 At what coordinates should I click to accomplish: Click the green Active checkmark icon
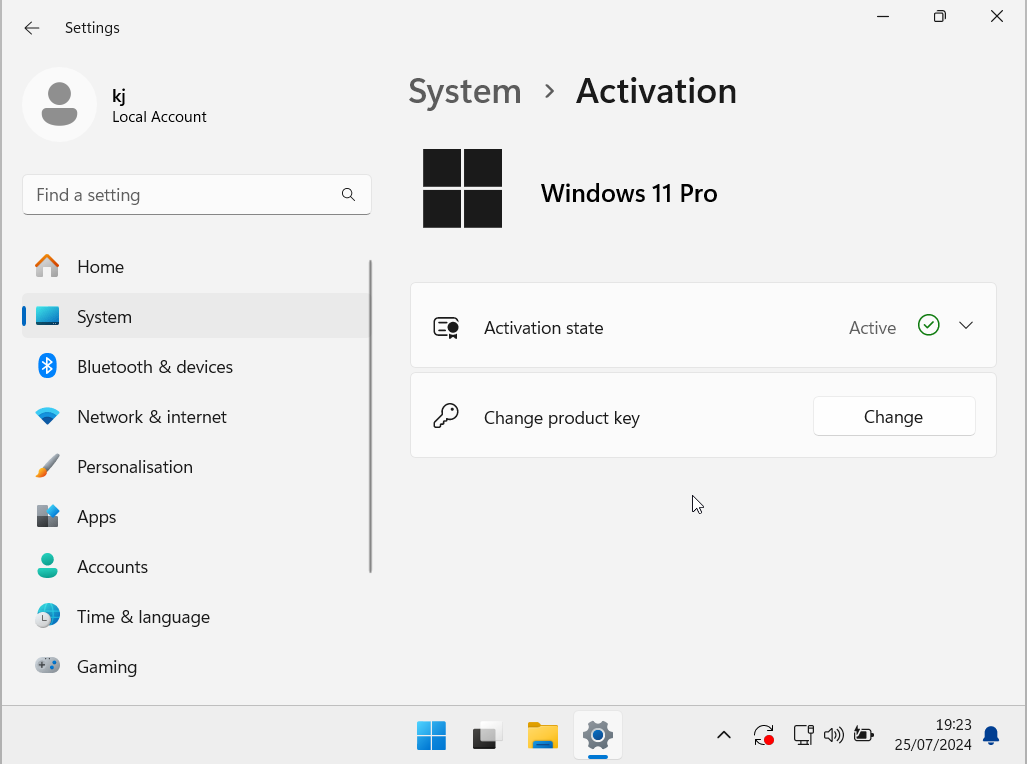(x=929, y=325)
